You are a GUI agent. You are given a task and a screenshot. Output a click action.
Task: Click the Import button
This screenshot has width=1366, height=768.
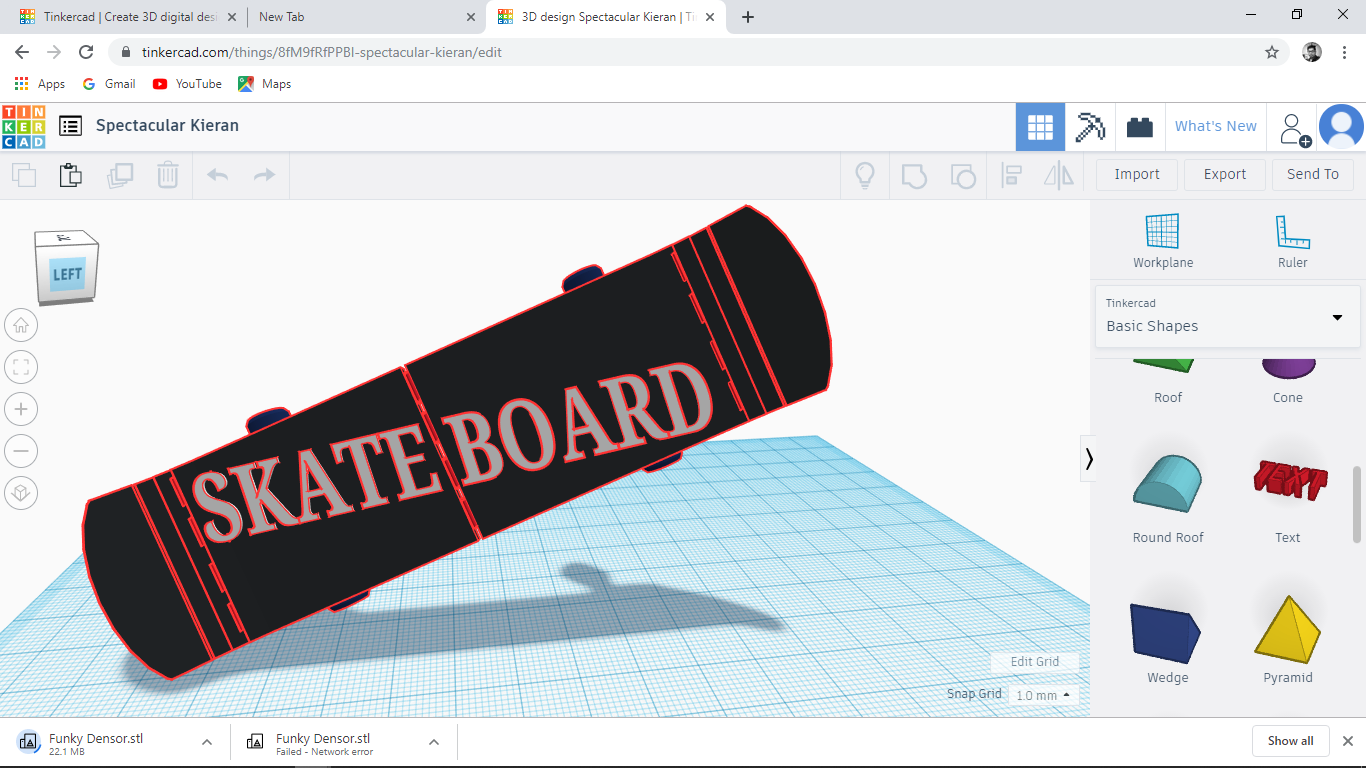[1137, 174]
